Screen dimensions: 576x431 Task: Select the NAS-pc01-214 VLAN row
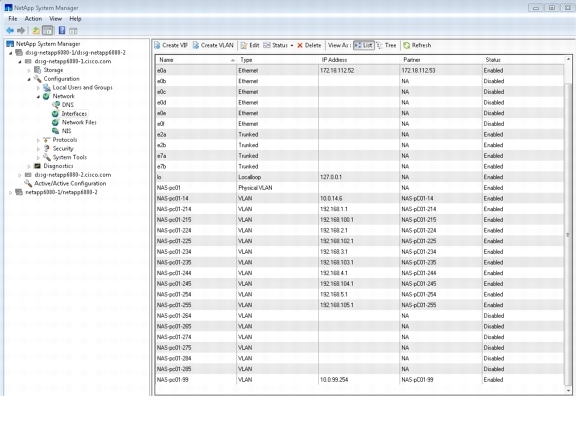(x=360, y=209)
